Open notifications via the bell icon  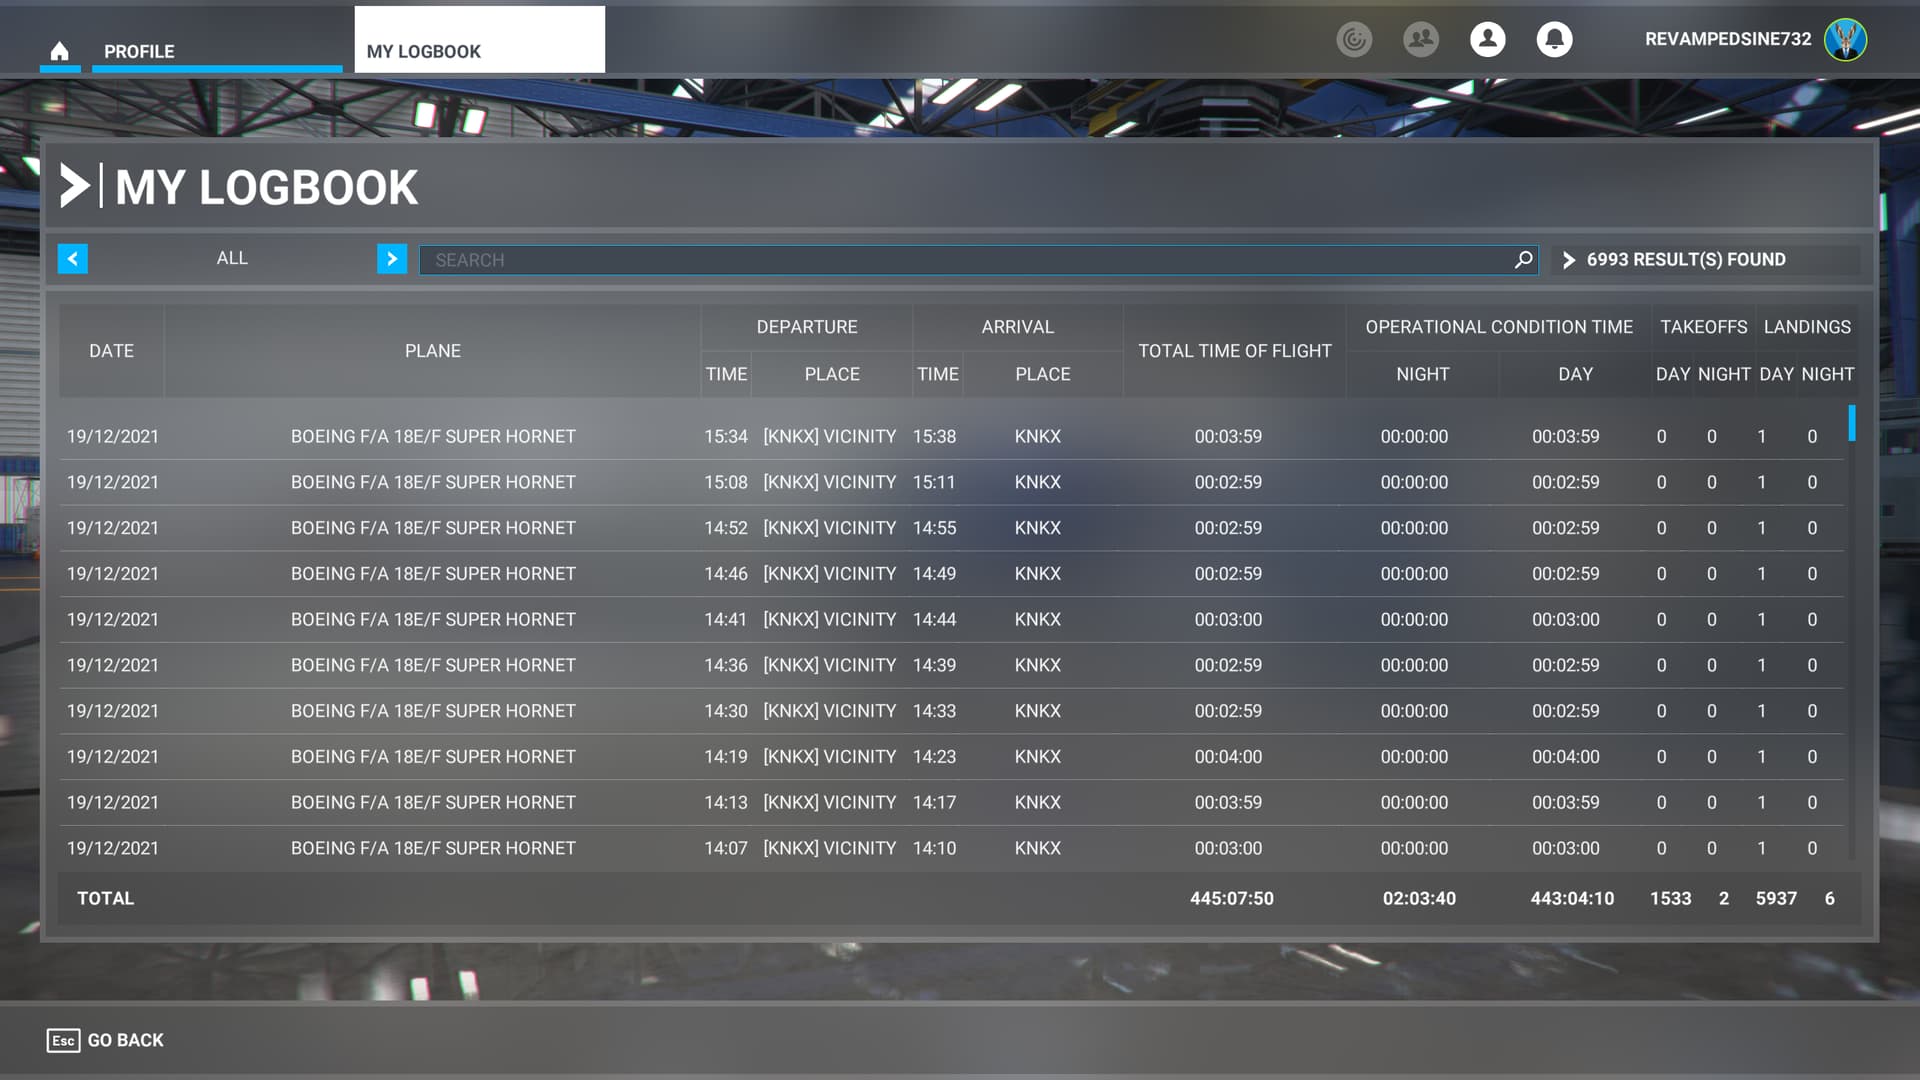pos(1554,40)
